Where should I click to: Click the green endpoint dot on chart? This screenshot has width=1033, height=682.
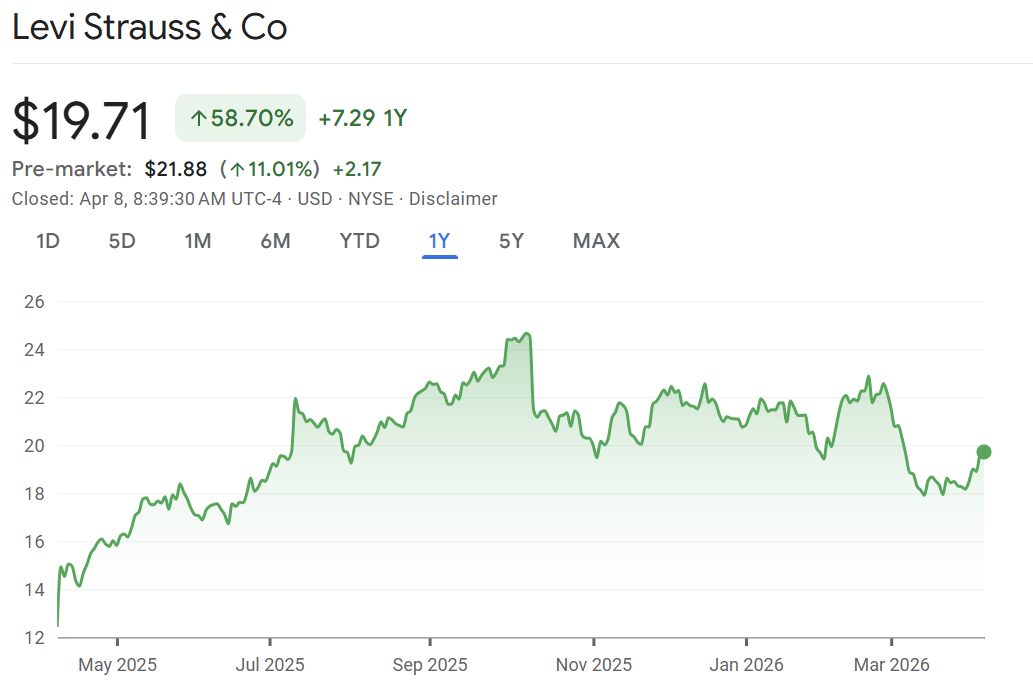tap(984, 452)
